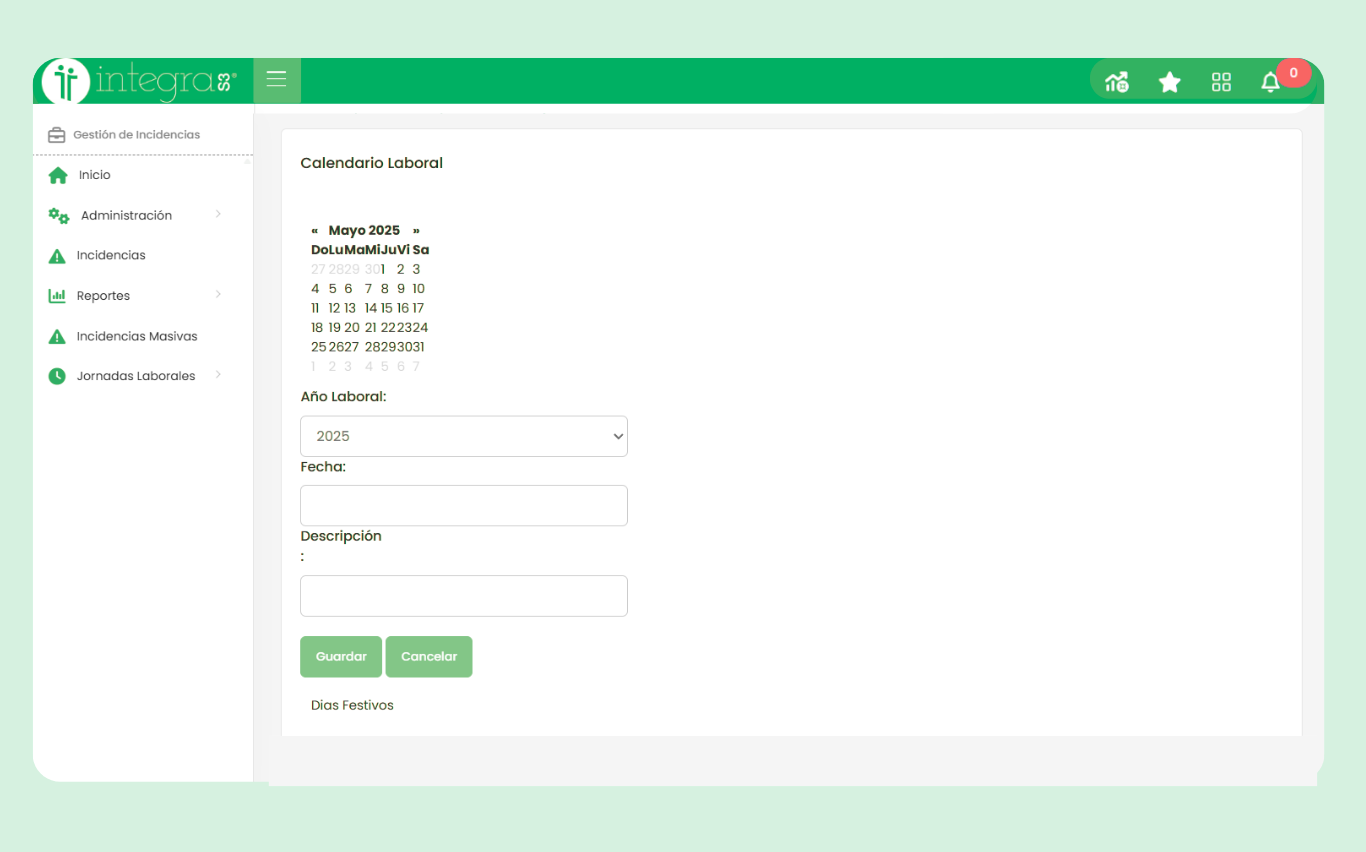Open Jornadas Laborales menu item
1366x852 pixels.
point(136,376)
